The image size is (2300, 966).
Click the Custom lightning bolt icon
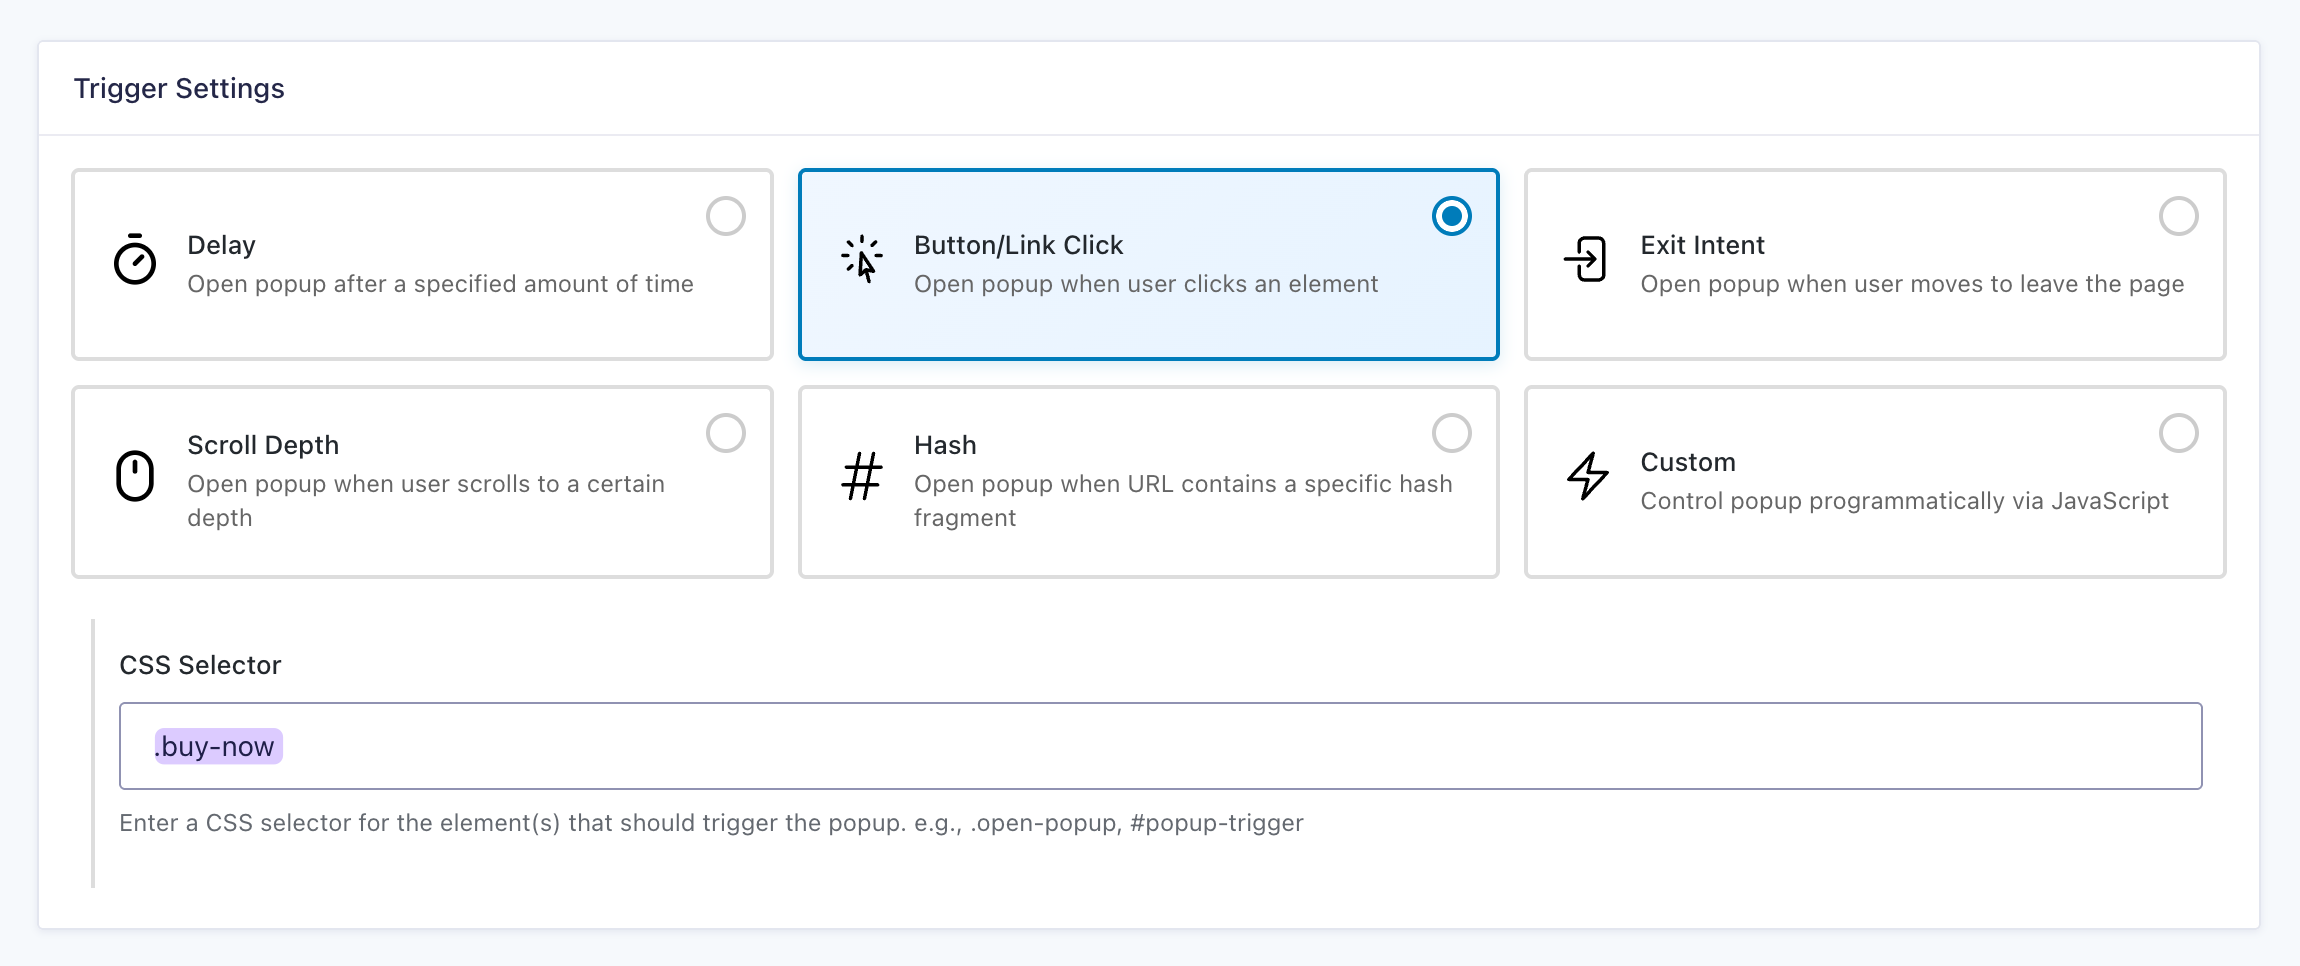(1587, 476)
